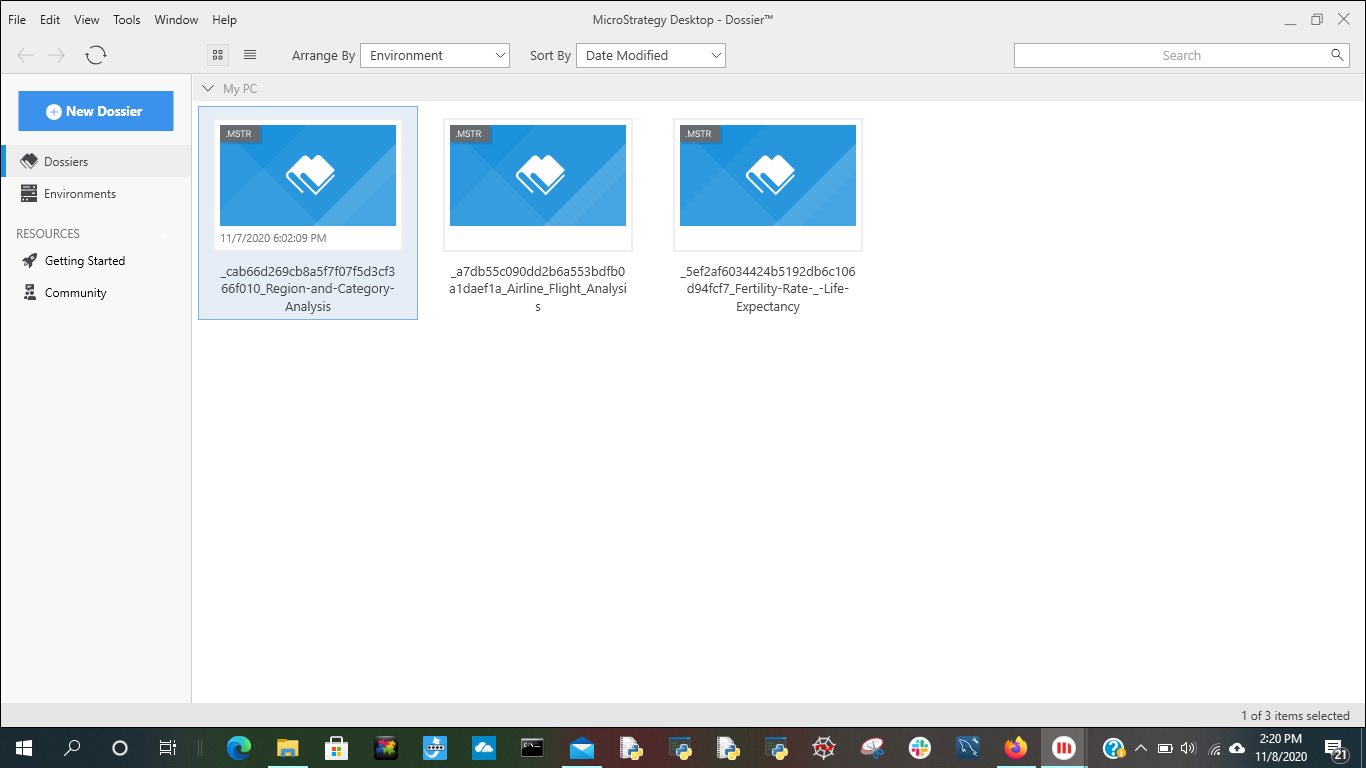
Task: Collapse the My PC section
Action: pos(207,89)
